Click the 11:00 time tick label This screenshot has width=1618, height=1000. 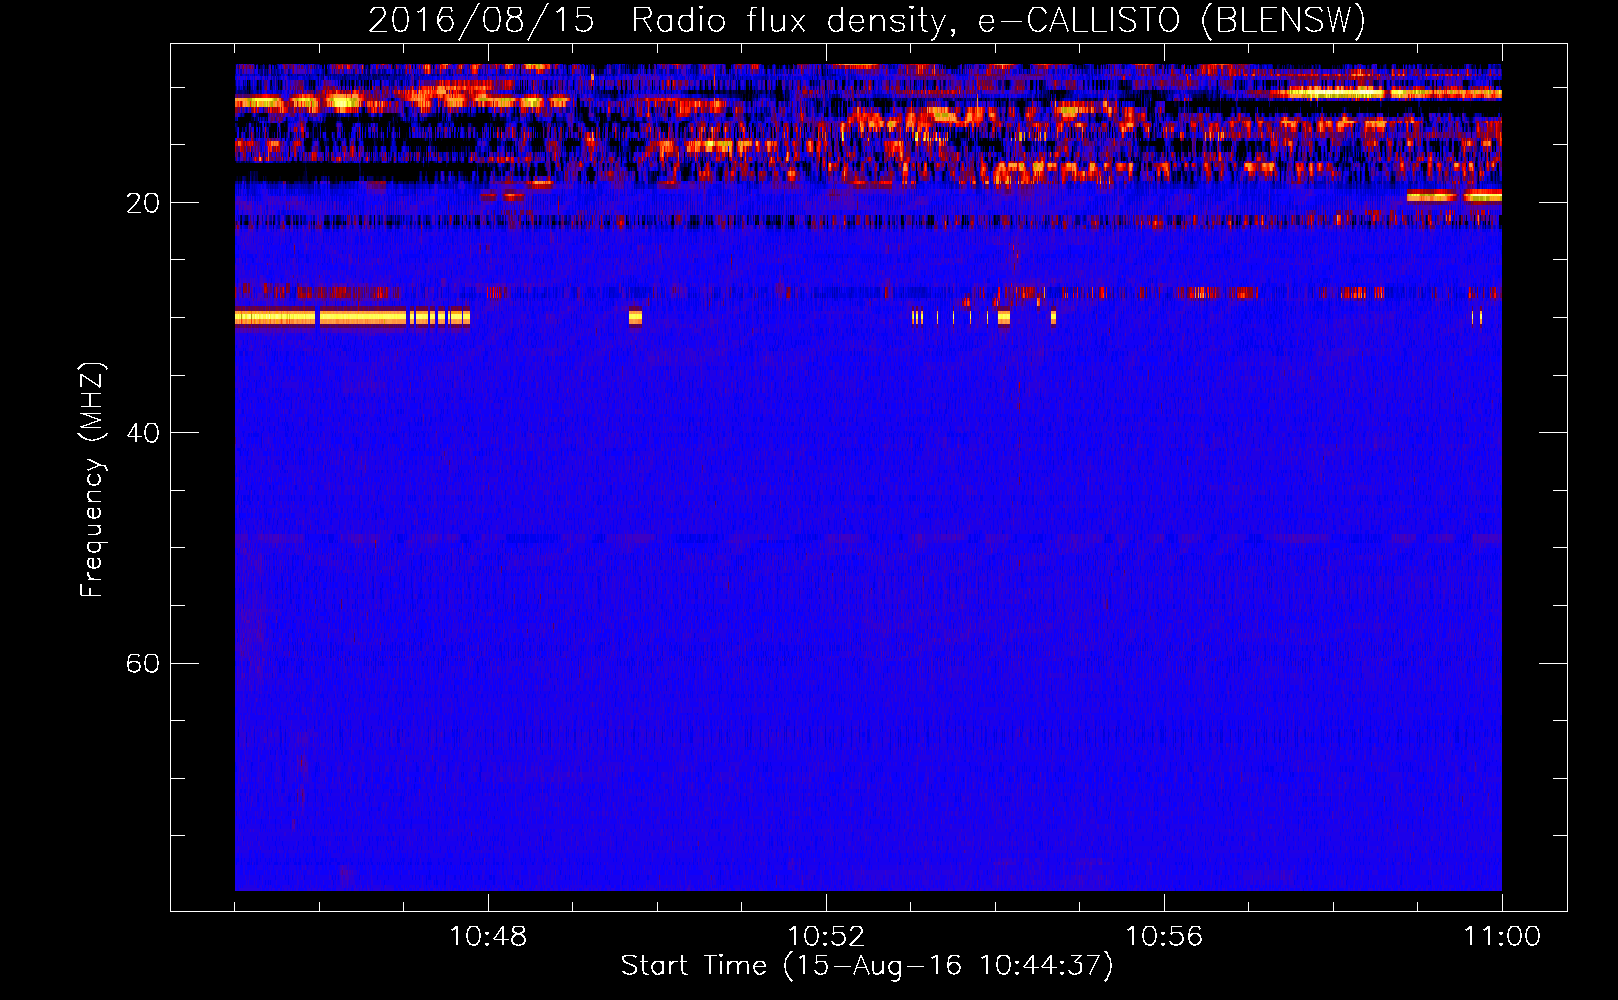(1502, 936)
